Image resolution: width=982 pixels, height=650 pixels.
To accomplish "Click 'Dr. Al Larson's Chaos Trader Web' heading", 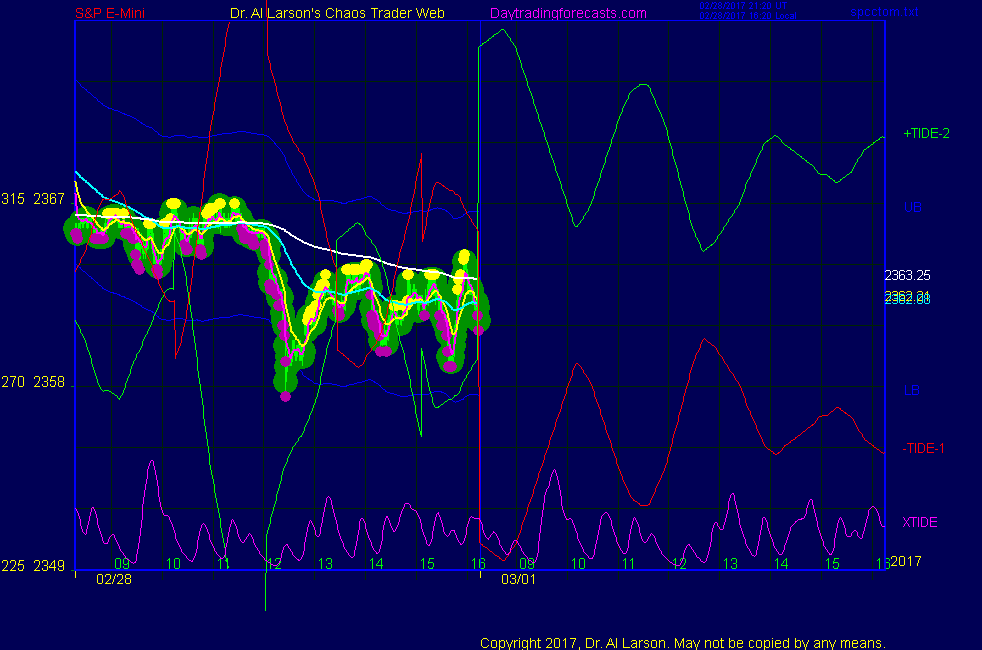I will 337,13.
